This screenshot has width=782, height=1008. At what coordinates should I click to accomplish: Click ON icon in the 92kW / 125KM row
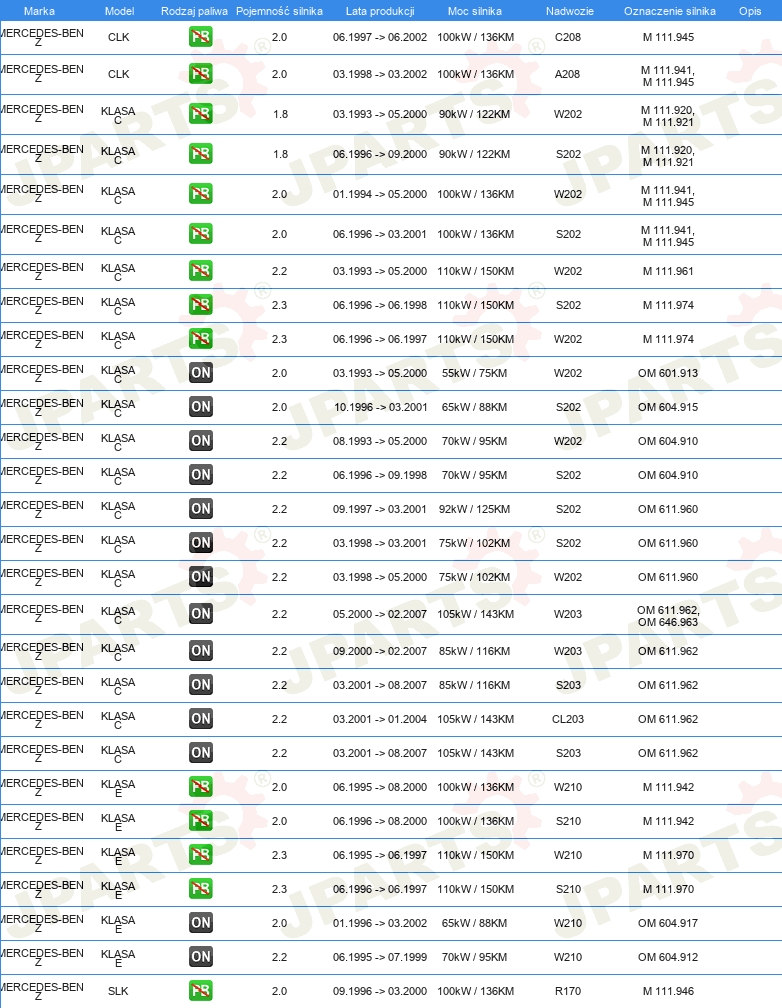(201, 509)
